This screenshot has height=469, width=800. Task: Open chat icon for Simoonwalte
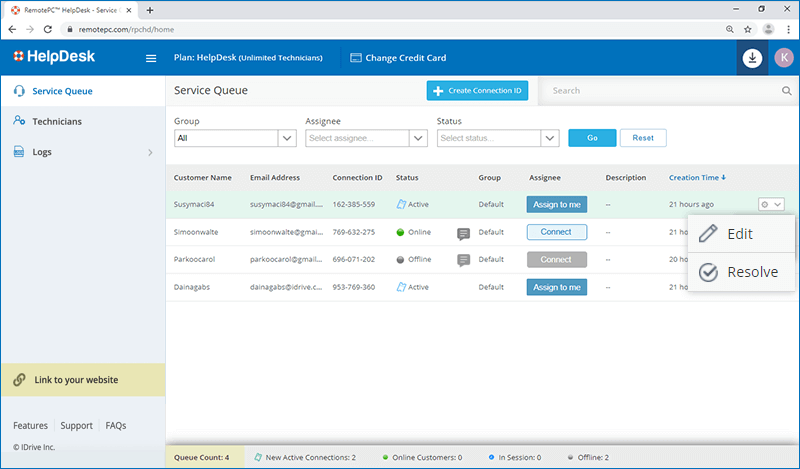click(463, 233)
